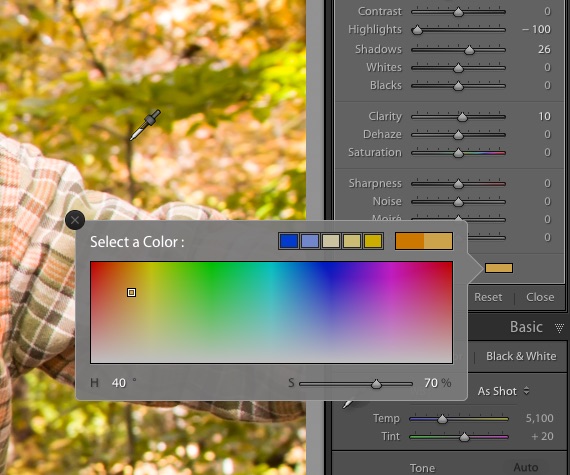Pick the golden yellow preset swatch

tap(373, 241)
